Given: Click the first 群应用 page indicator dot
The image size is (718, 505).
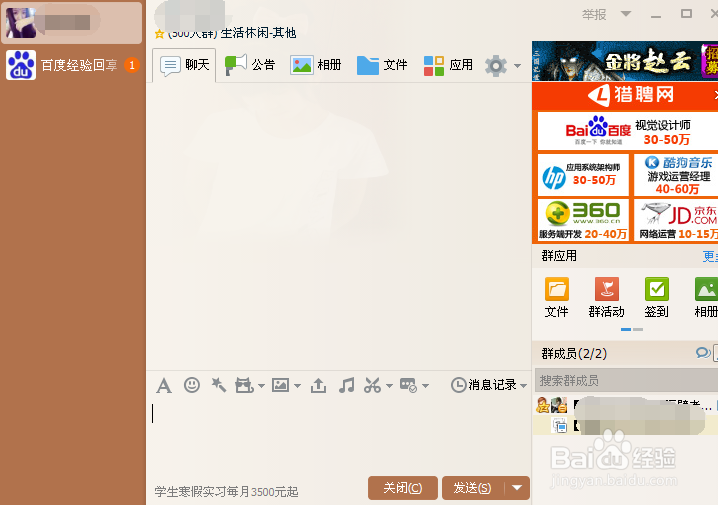Looking at the screenshot, I should [x=626, y=330].
